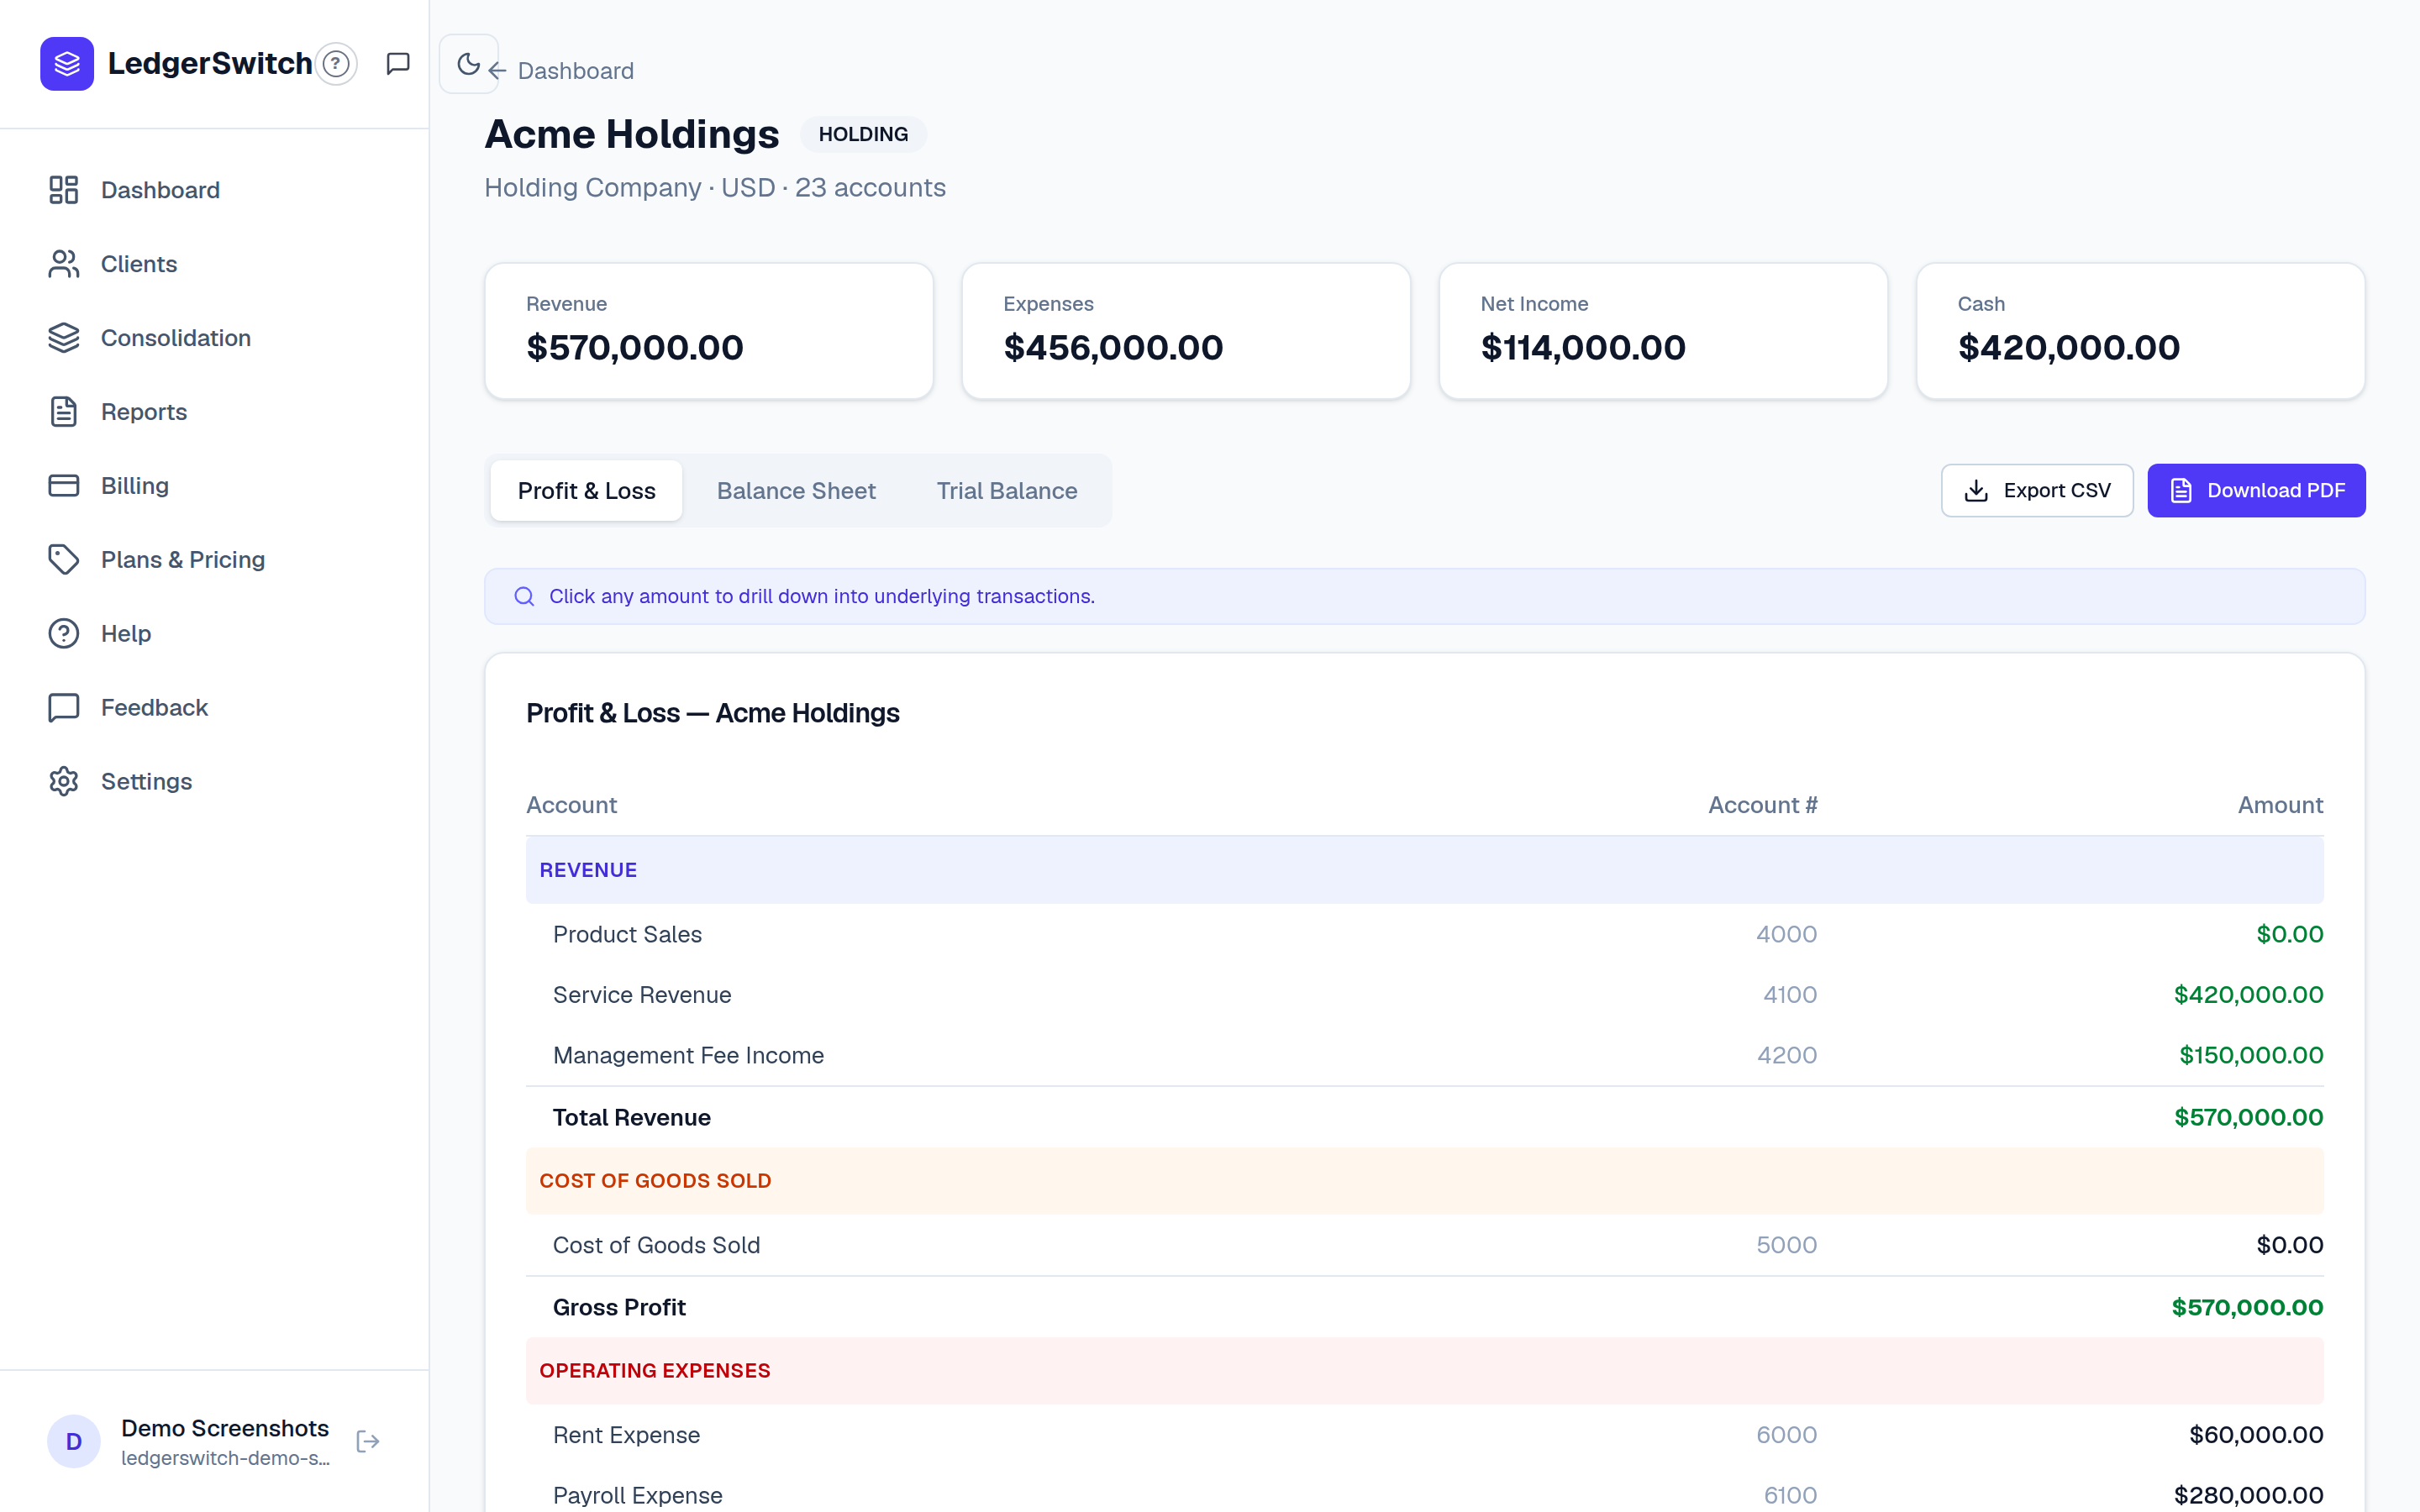This screenshot has width=2420, height=1512.
Task: Open the chat bubble icon in header
Action: coord(398,64)
